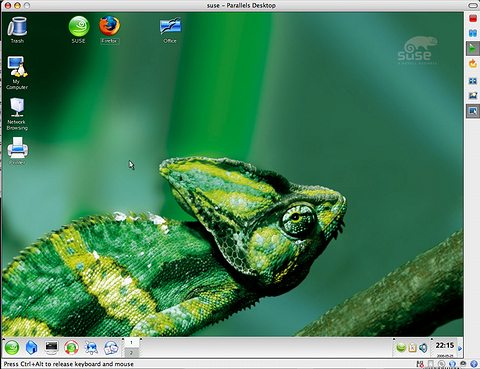Click the Konqueror web browser panel icon
Image resolution: width=480 pixels, height=369 pixels.
pyautogui.click(x=91, y=348)
